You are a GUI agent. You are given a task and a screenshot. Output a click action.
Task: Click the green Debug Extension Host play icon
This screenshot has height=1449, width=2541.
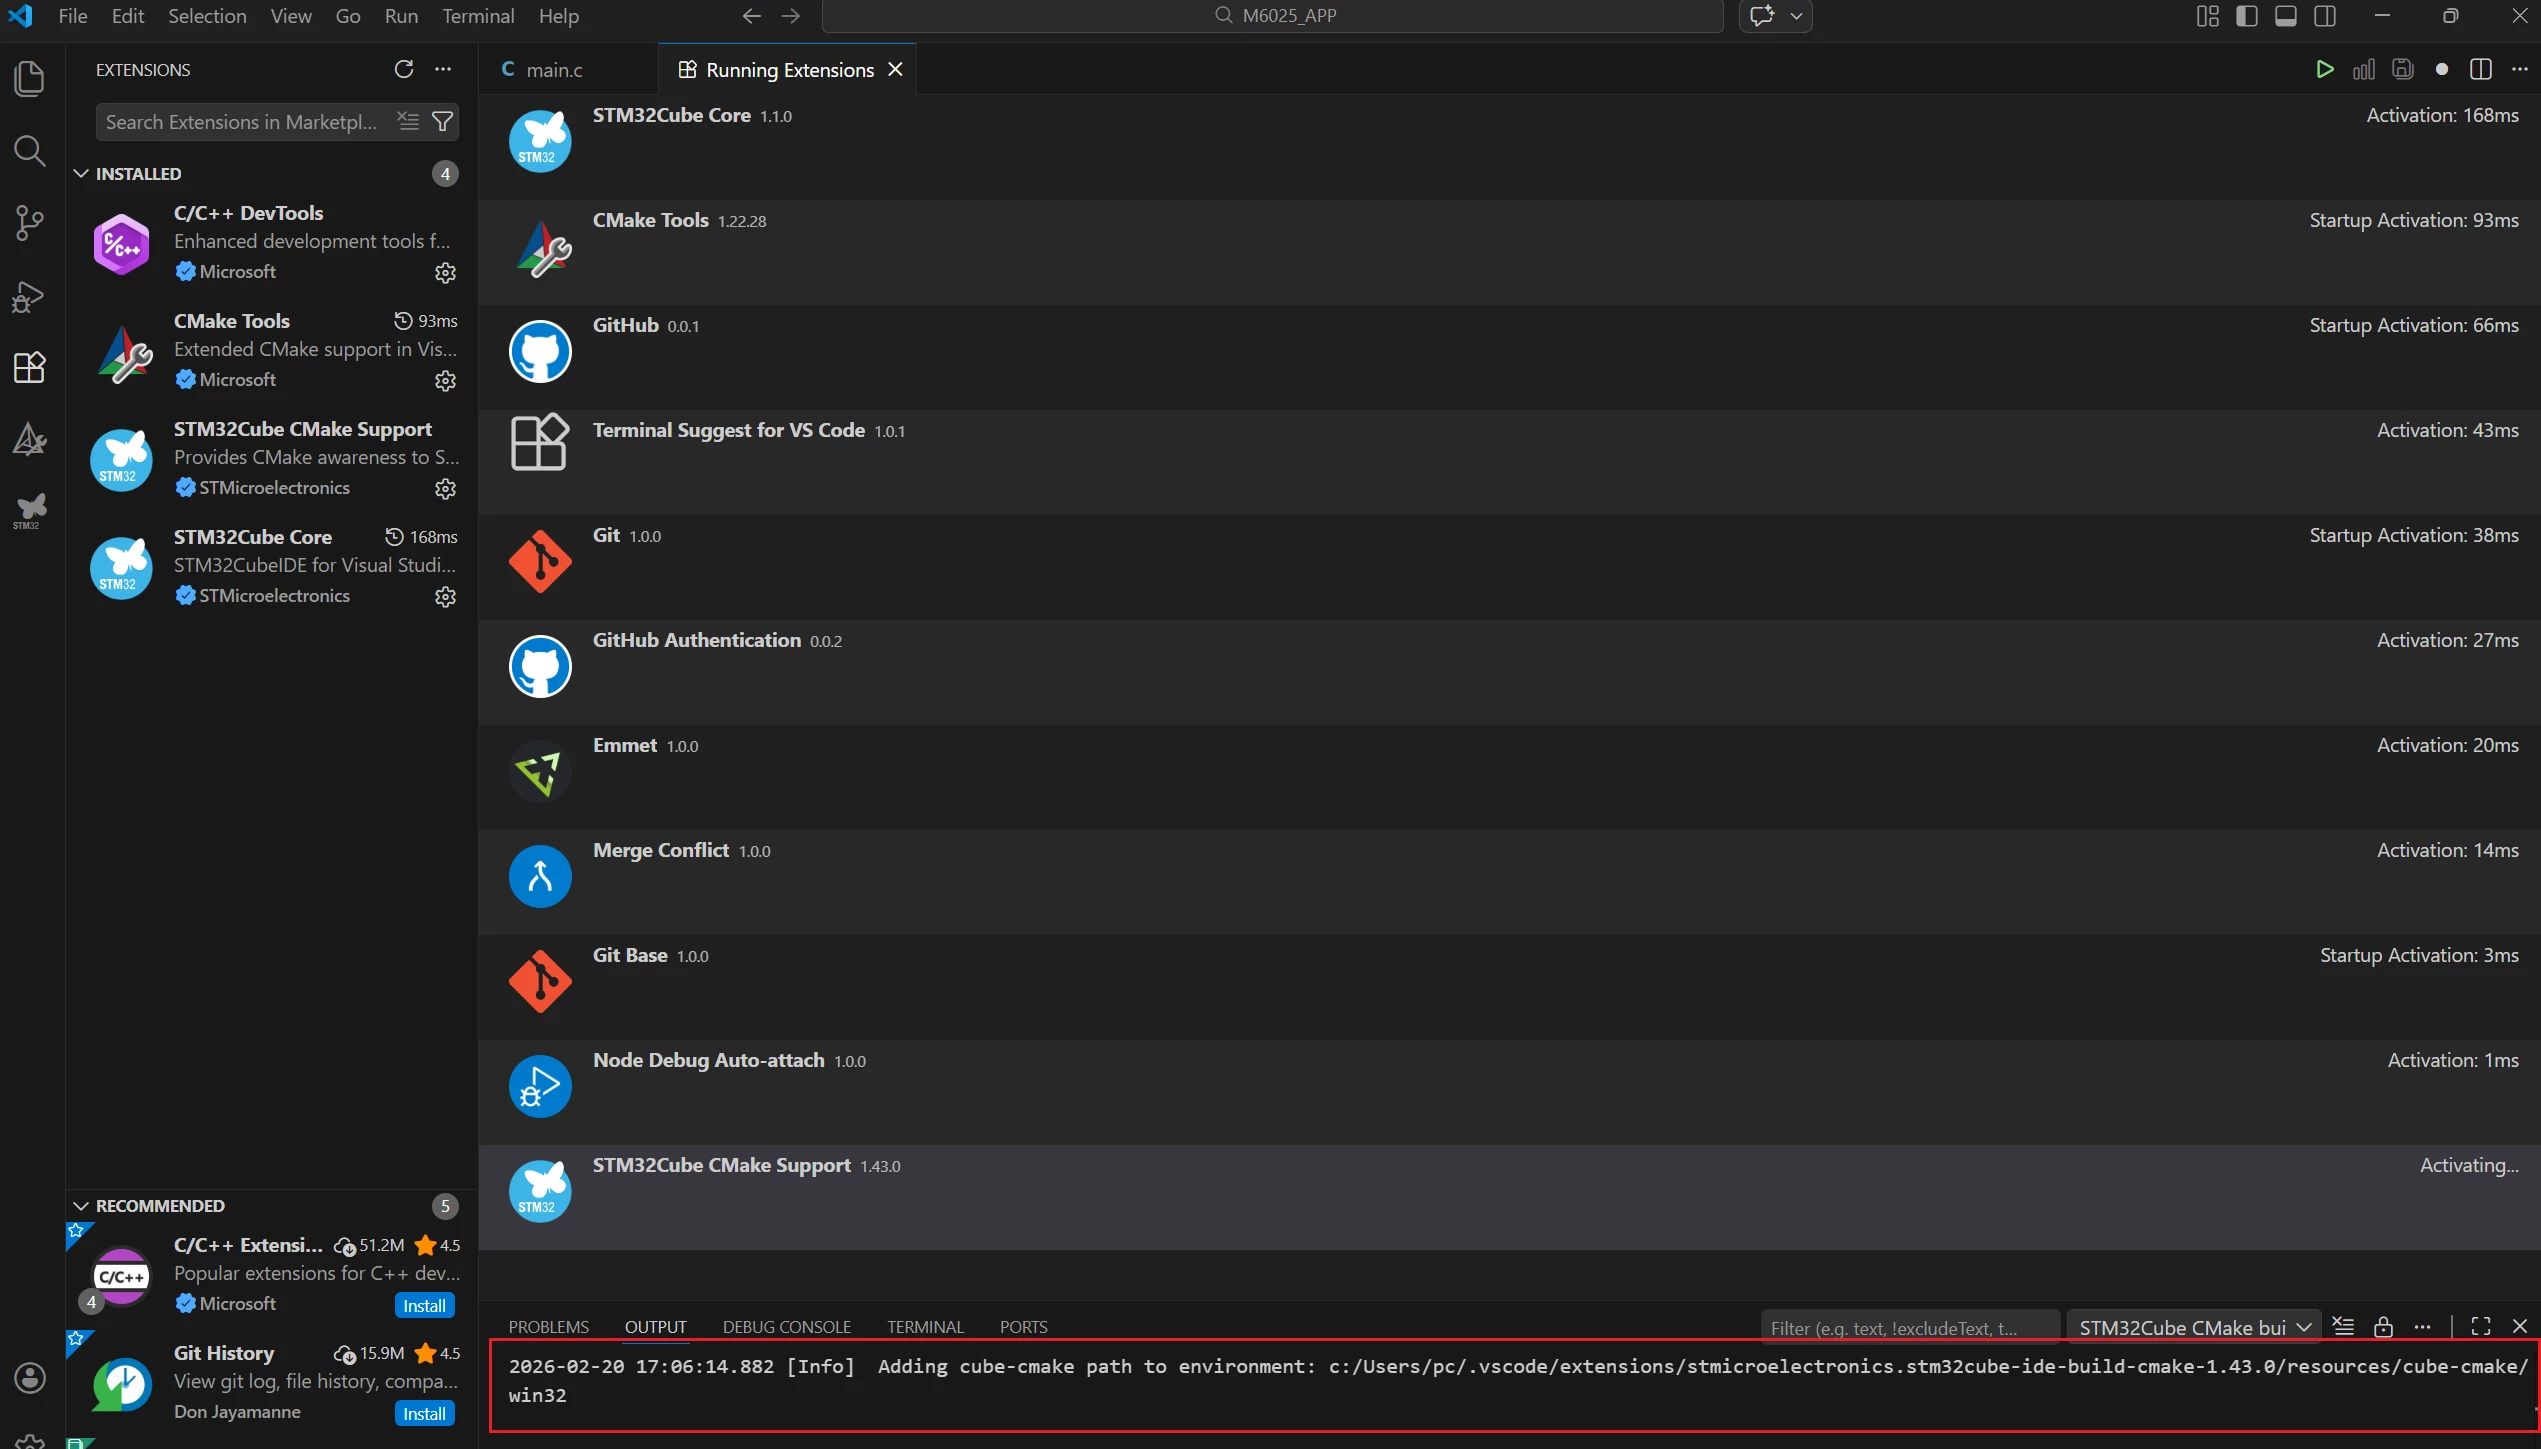pyautogui.click(x=2324, y=69)
